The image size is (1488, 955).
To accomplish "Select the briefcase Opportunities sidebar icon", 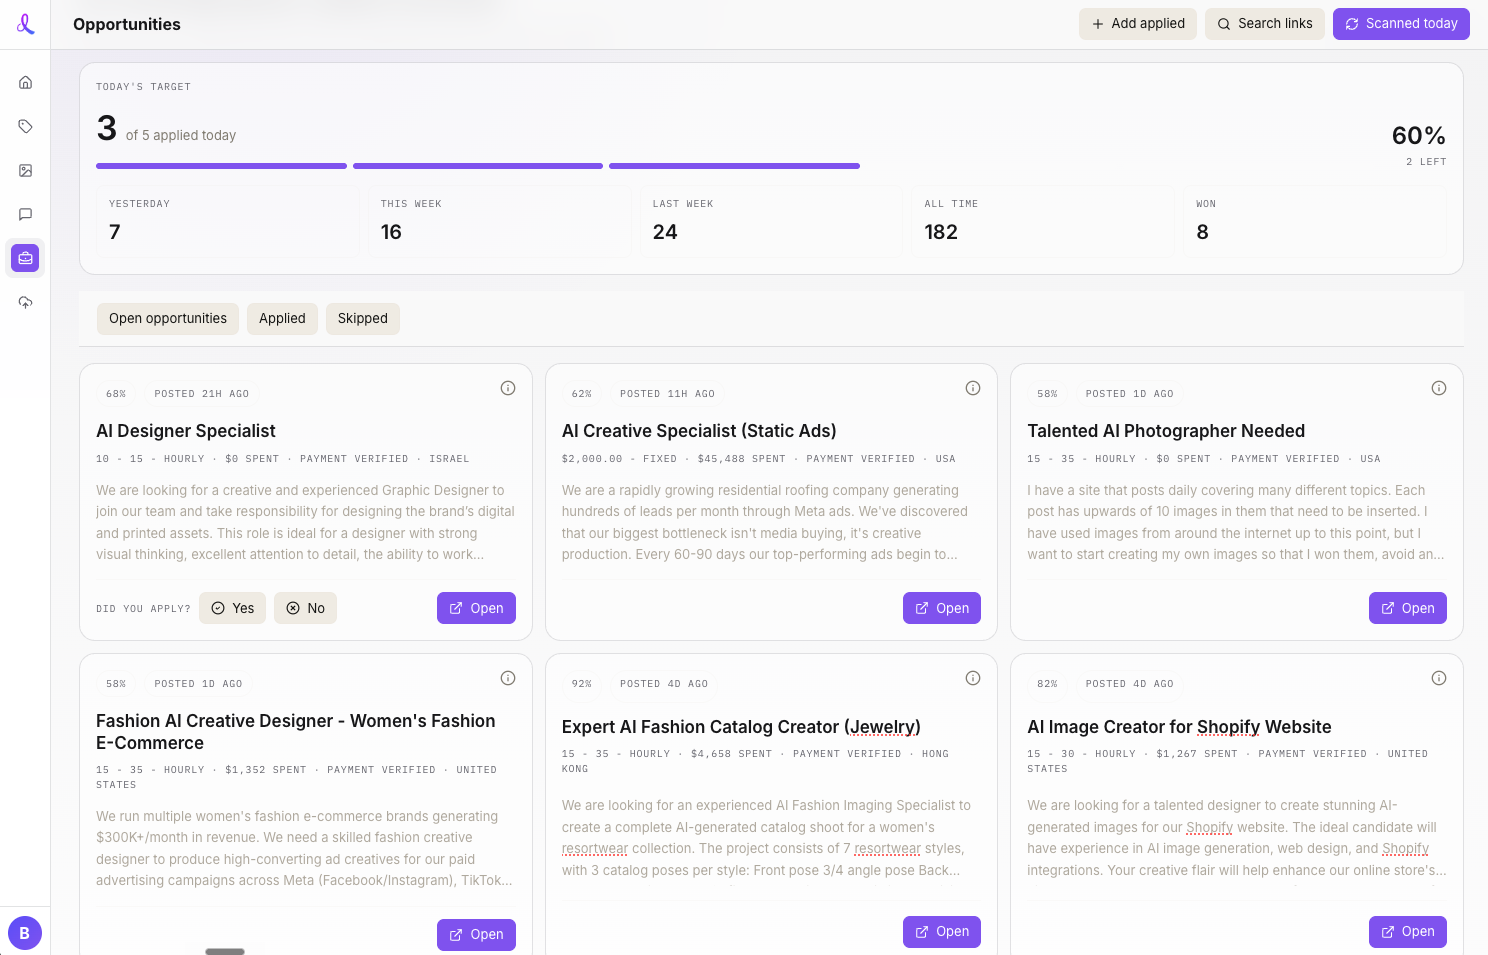I will click(x=25, y=258).
